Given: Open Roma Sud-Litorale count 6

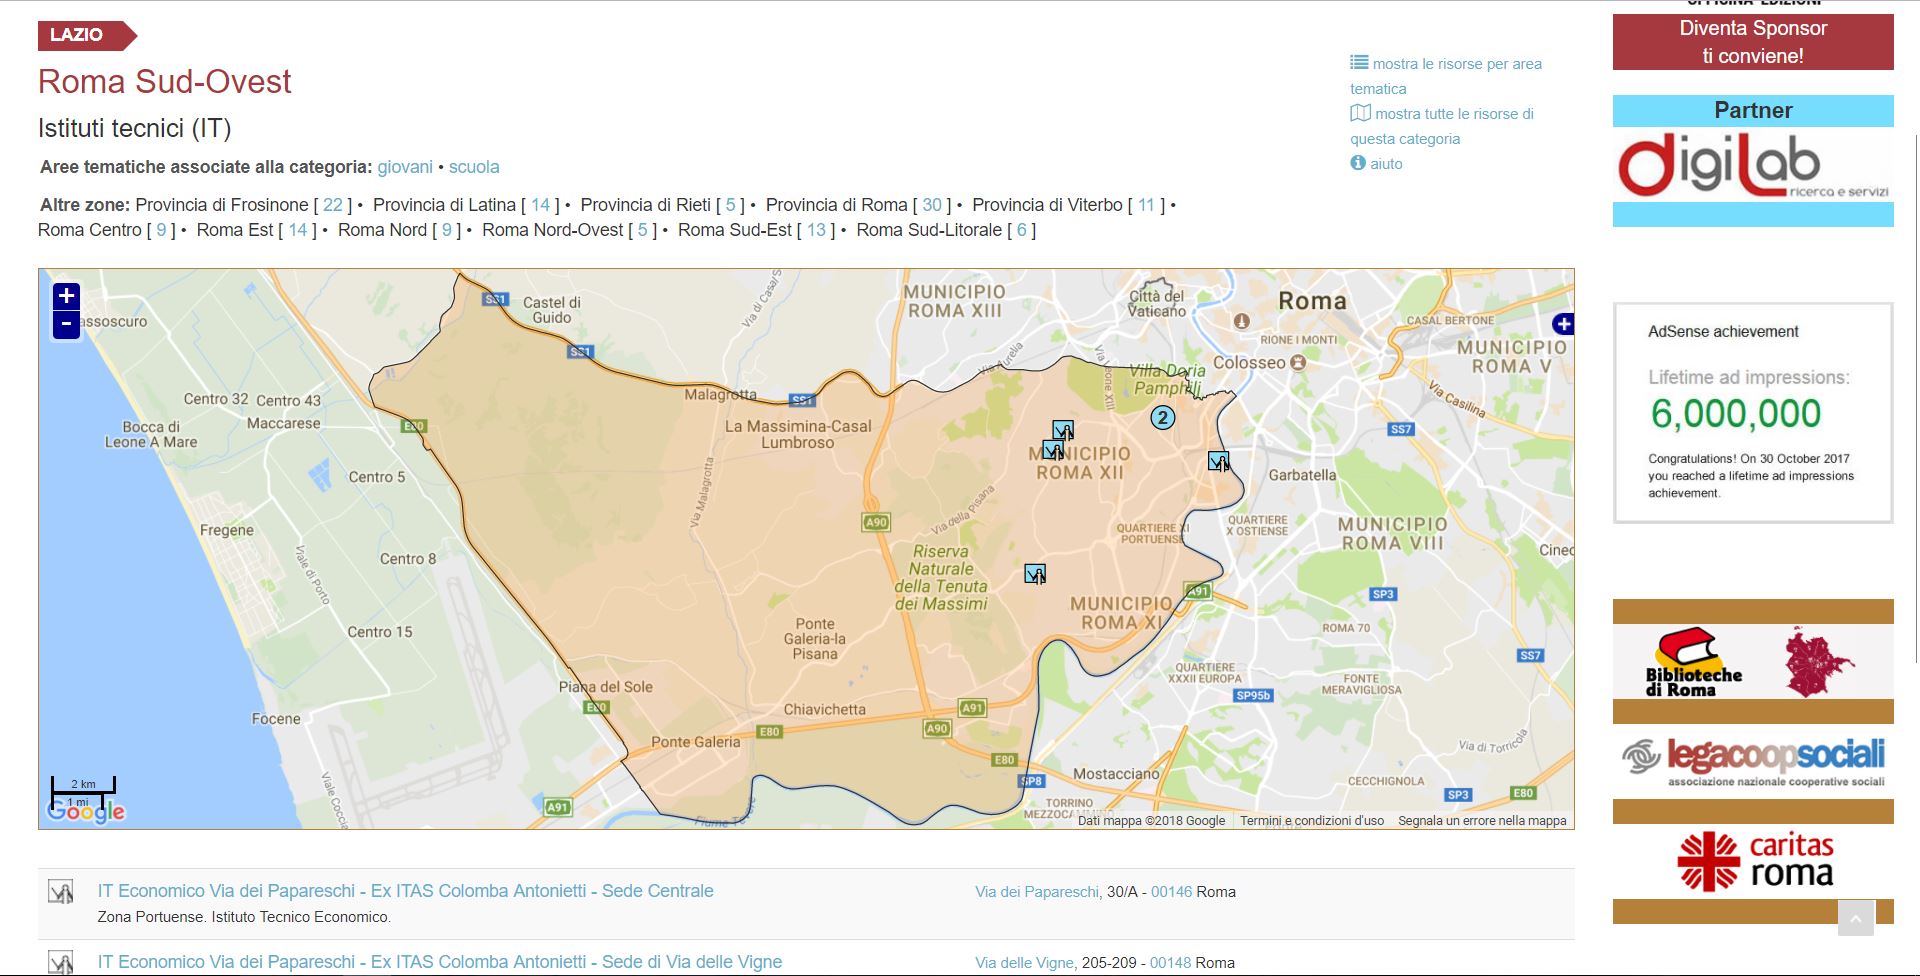Looking at the screenshot, I should 1021,230.
